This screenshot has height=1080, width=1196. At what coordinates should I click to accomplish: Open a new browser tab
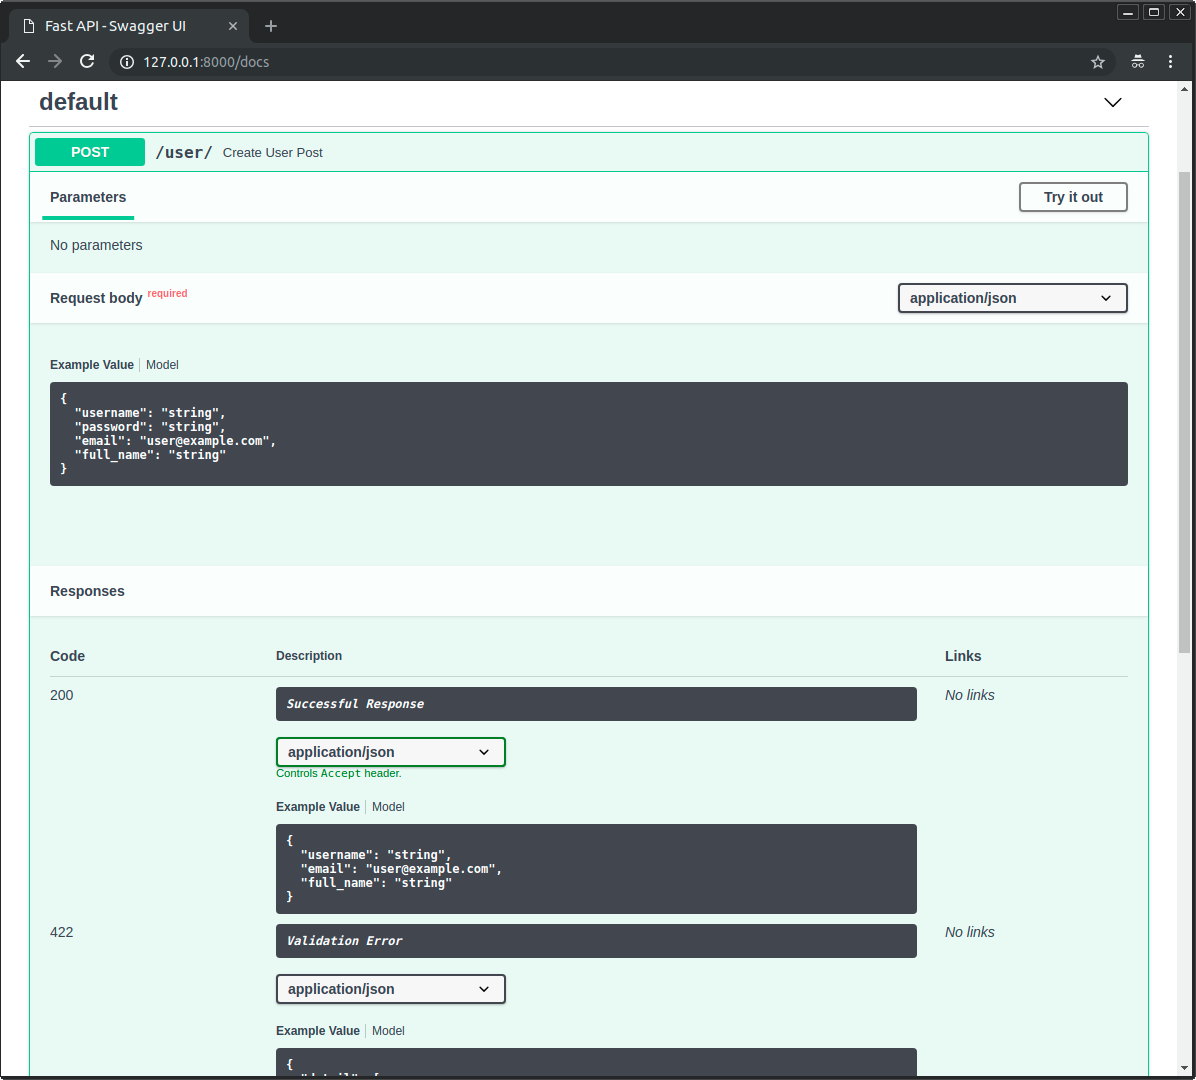(x=271, y=26)
